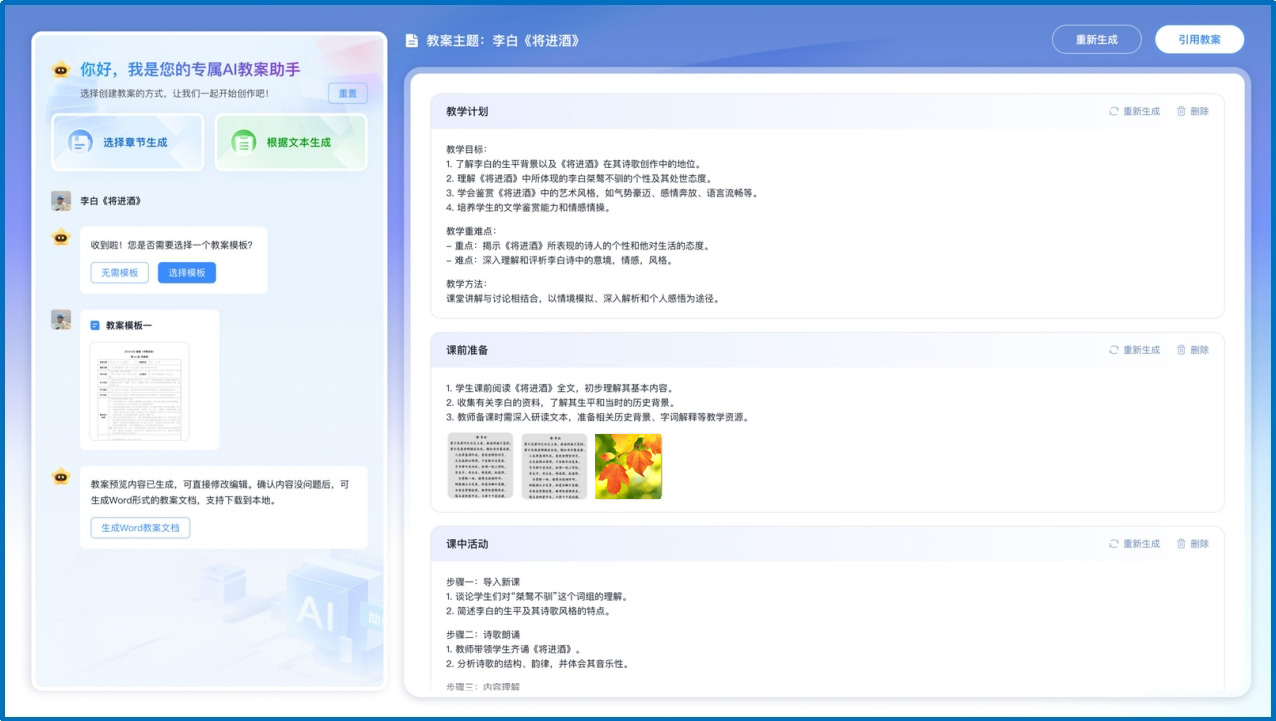This screenshot has height=721, width=1276.
Task: Reset the conversation with 重置 button
Action: [x=349, y=92]
